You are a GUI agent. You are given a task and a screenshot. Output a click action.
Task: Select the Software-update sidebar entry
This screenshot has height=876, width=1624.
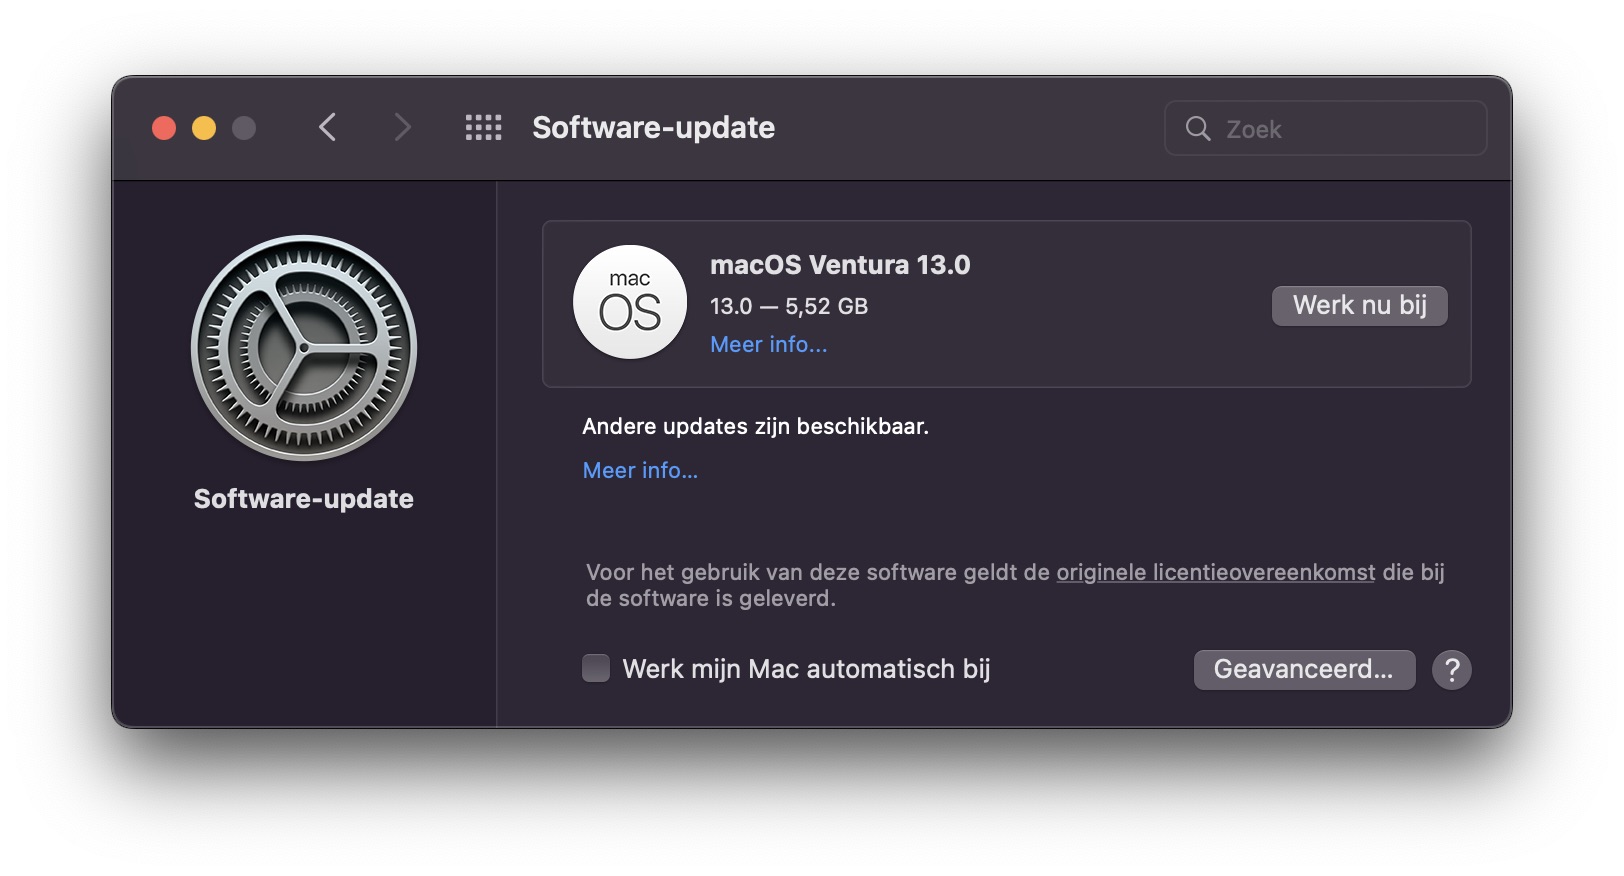(303, 498)
